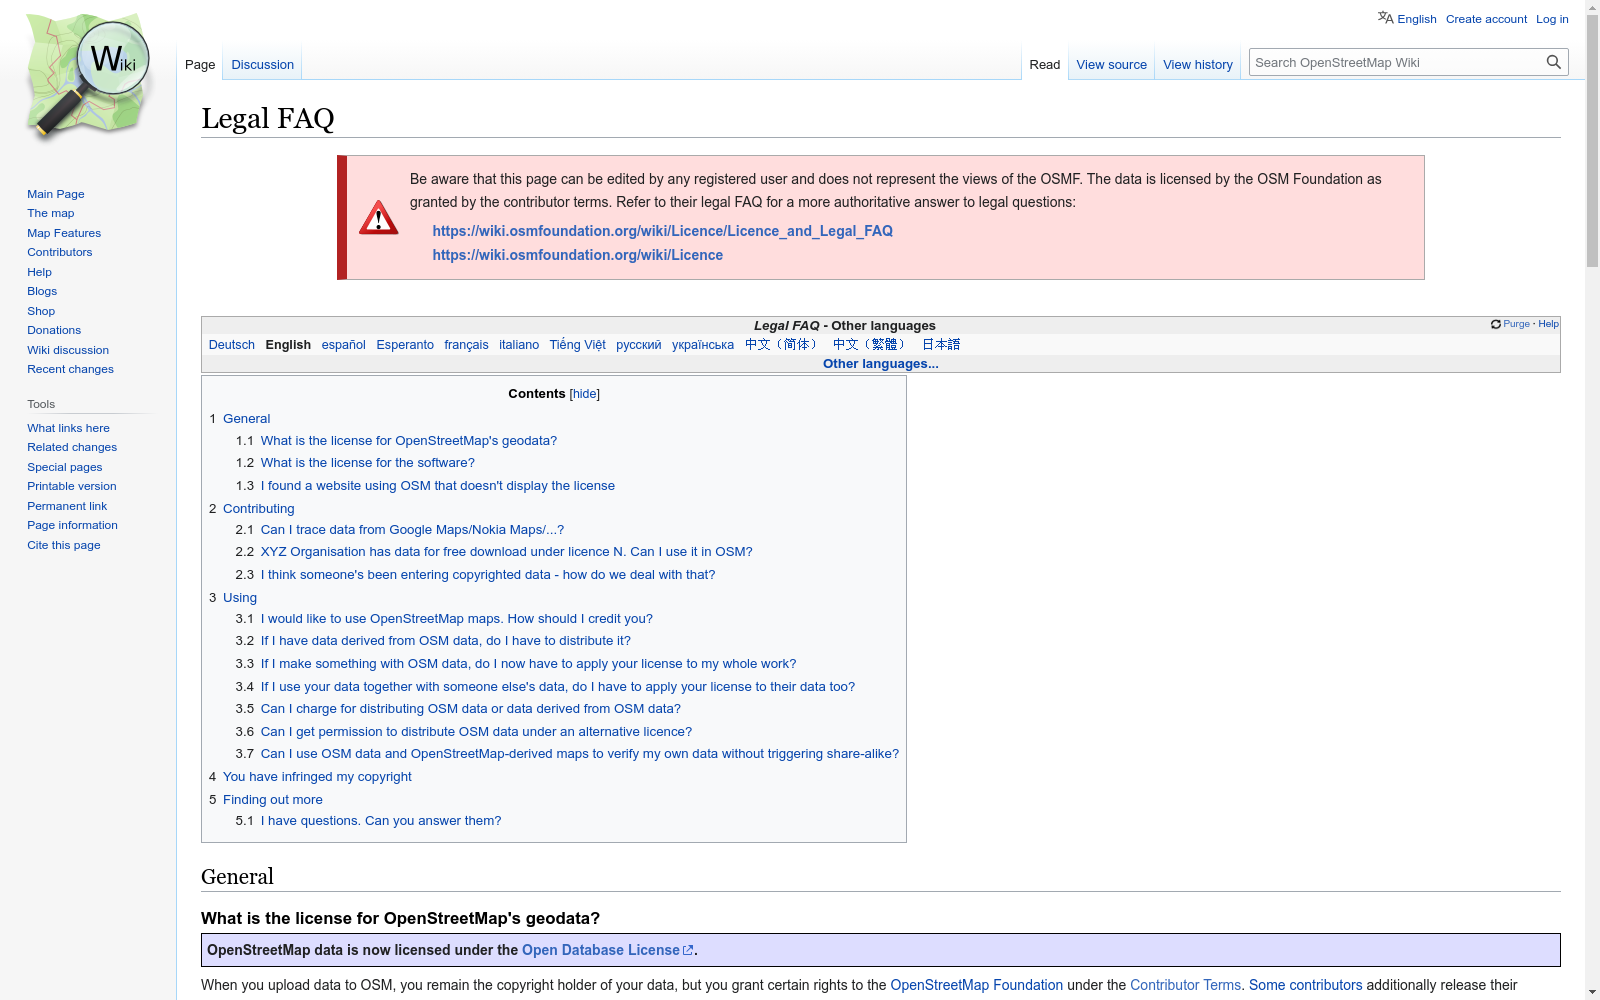Screen dimensions: 1600x1000
Task: Click Help link in language box
Action: pyautogui.click(x=1548, y=324)
